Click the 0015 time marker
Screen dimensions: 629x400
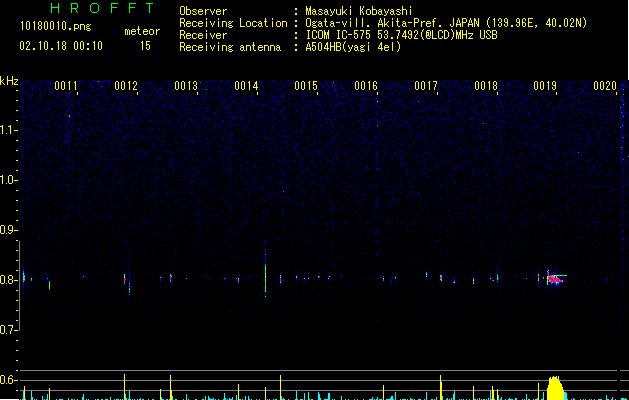pyautogui.click(x=306, y=86)
